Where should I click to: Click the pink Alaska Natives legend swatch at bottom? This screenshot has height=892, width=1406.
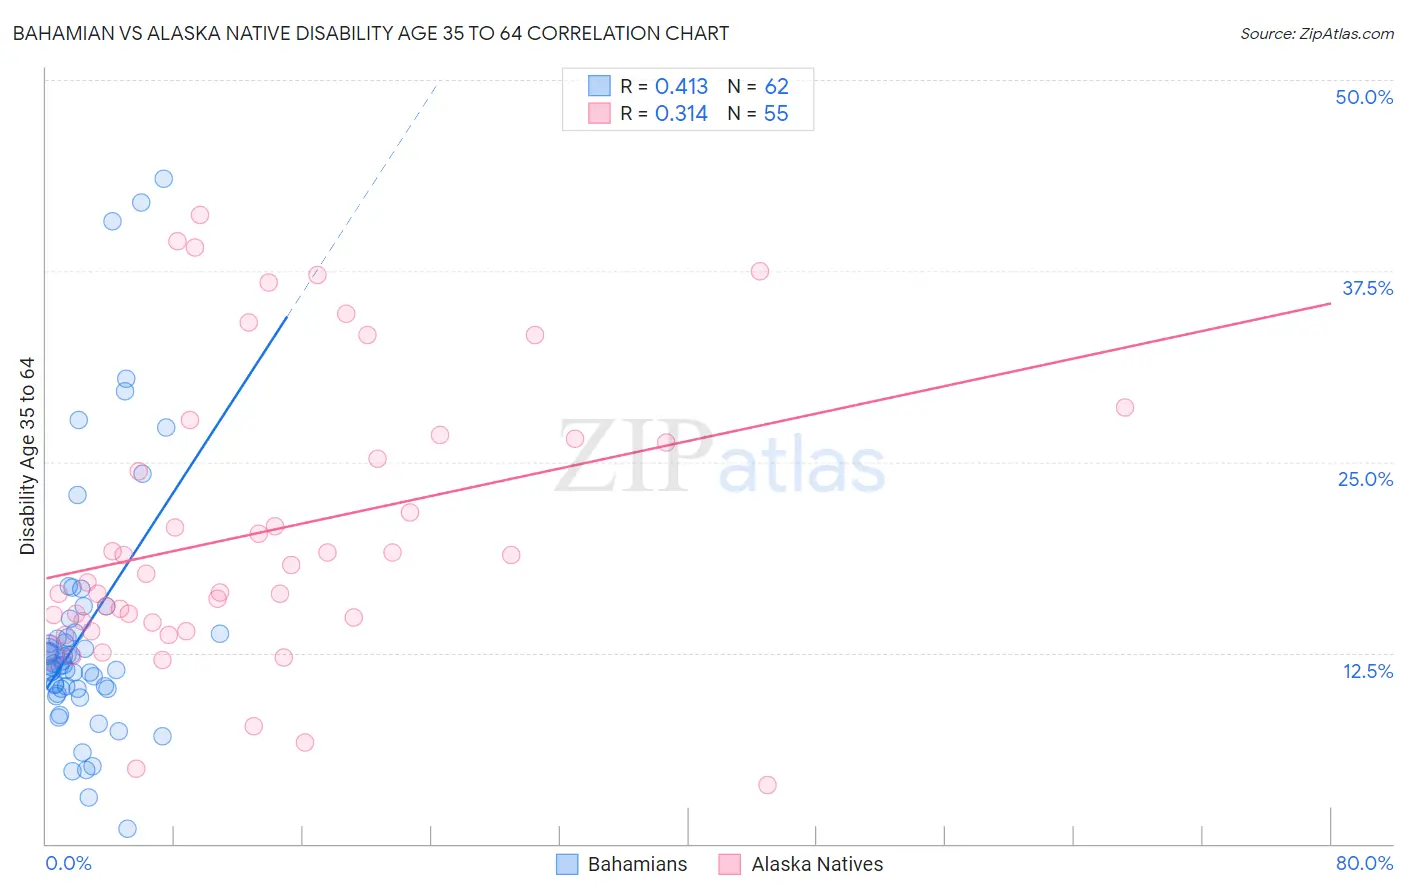[729, 864]
